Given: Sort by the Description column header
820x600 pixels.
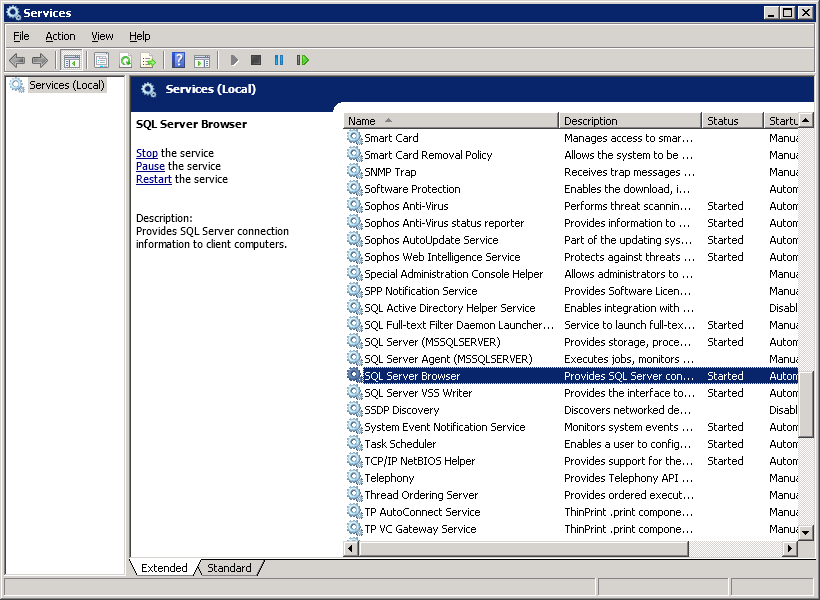Looking at the screenshot, I should [x=630, y=121].
